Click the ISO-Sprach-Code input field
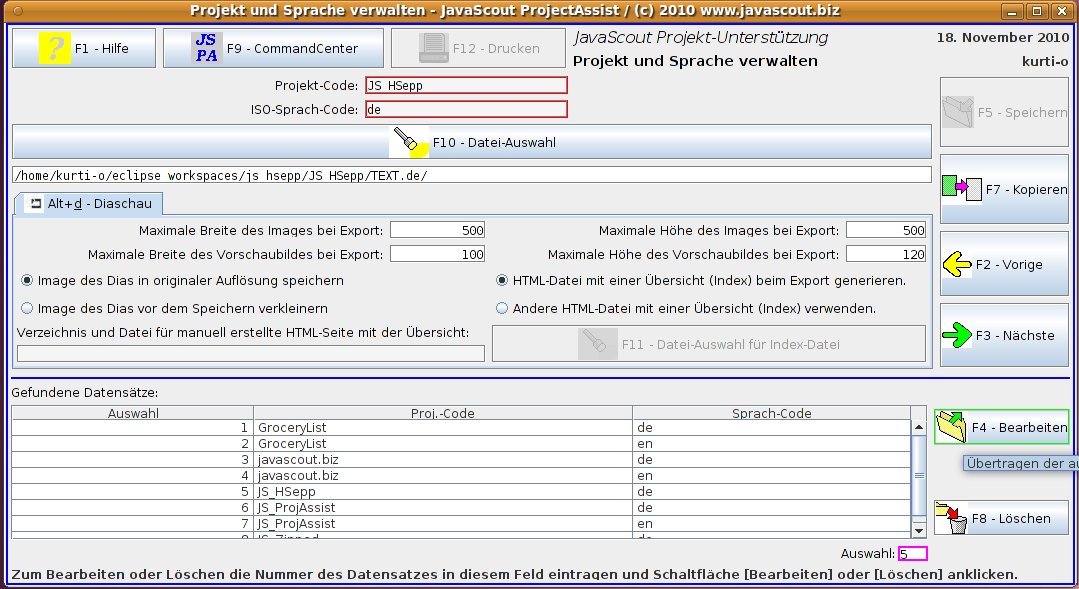 466,109
